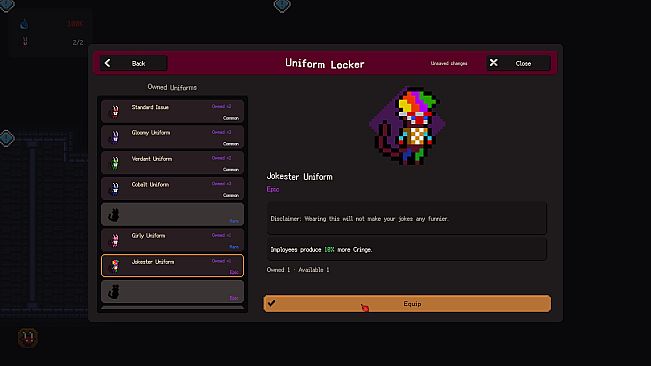Click the Standard Issue bunny icon

tap(115, 112)
